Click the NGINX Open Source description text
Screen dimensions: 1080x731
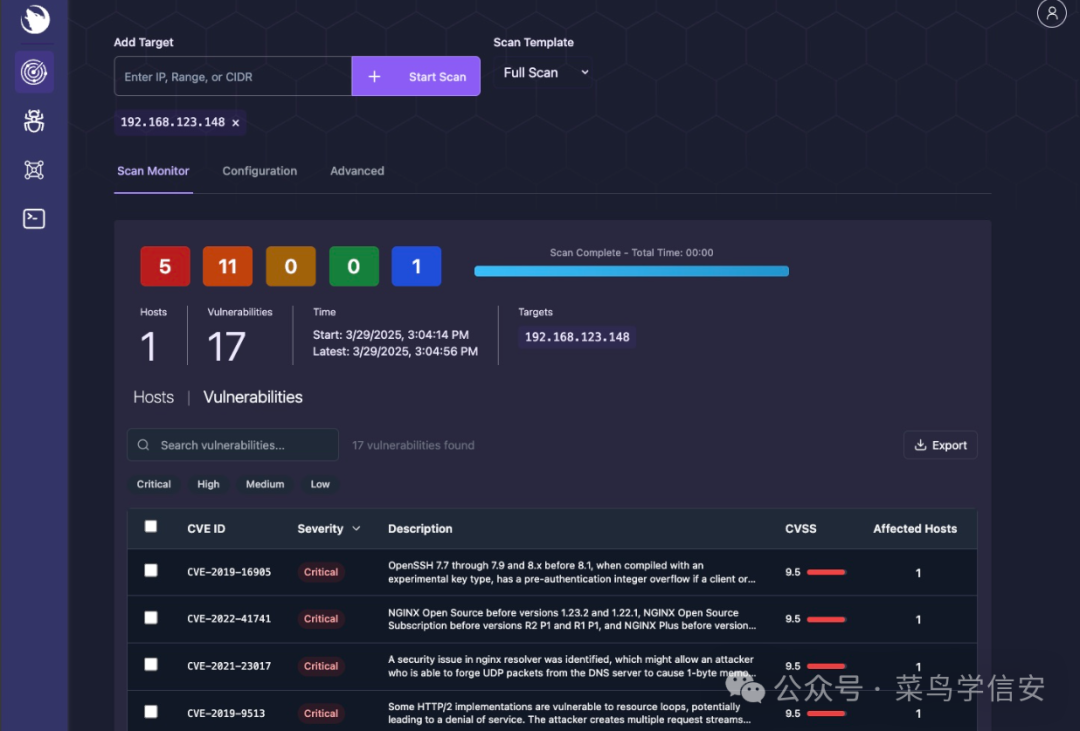(x=572, y=619)
